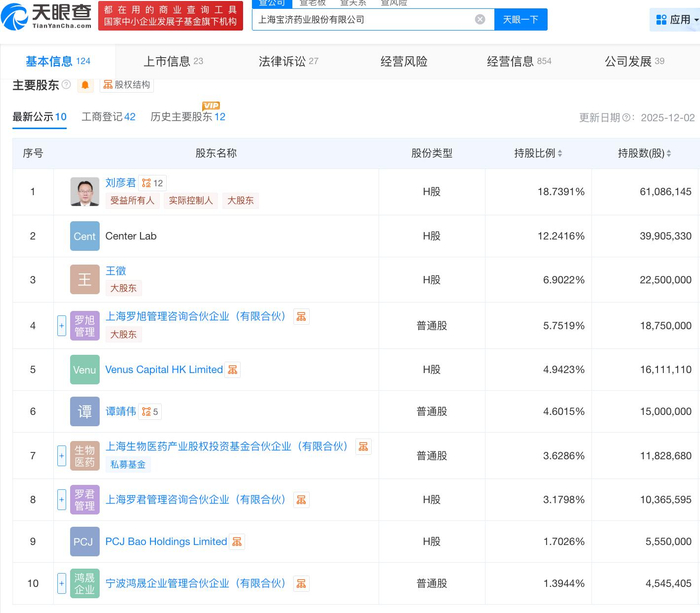Click the bell alert icon beside 主要股东
This screenshot has height=613, width=700.
[x=85, y=85]
